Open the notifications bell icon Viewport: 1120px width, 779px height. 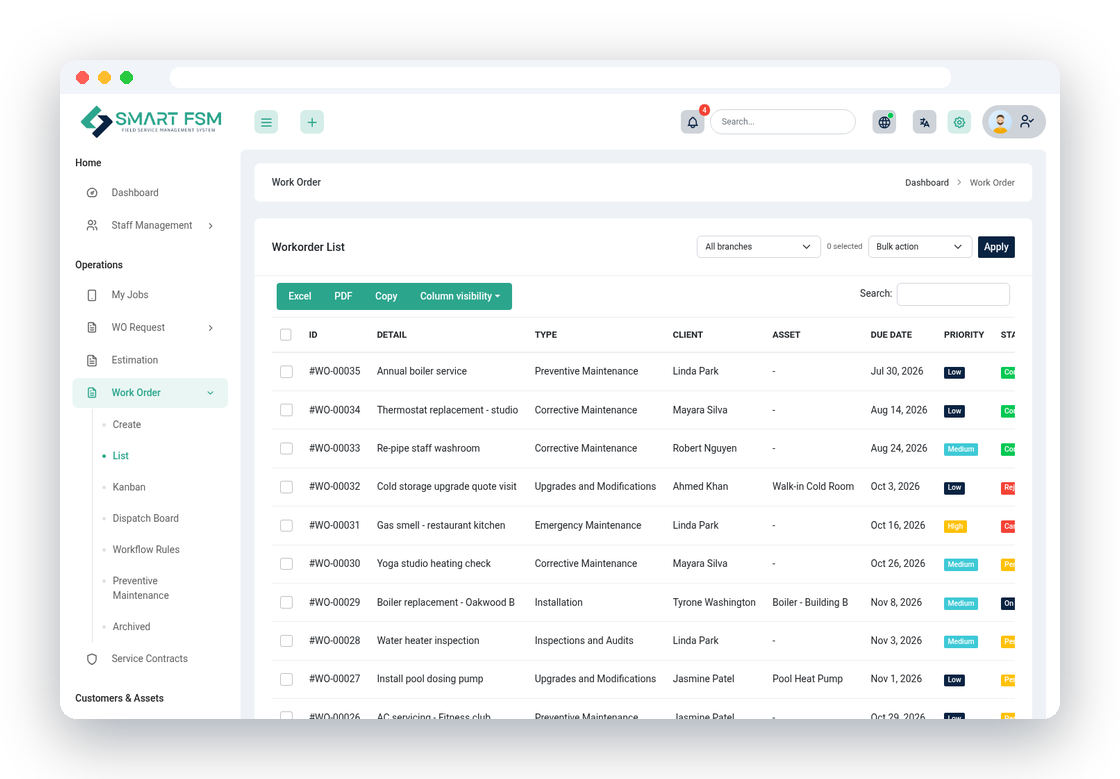point(693,122)
